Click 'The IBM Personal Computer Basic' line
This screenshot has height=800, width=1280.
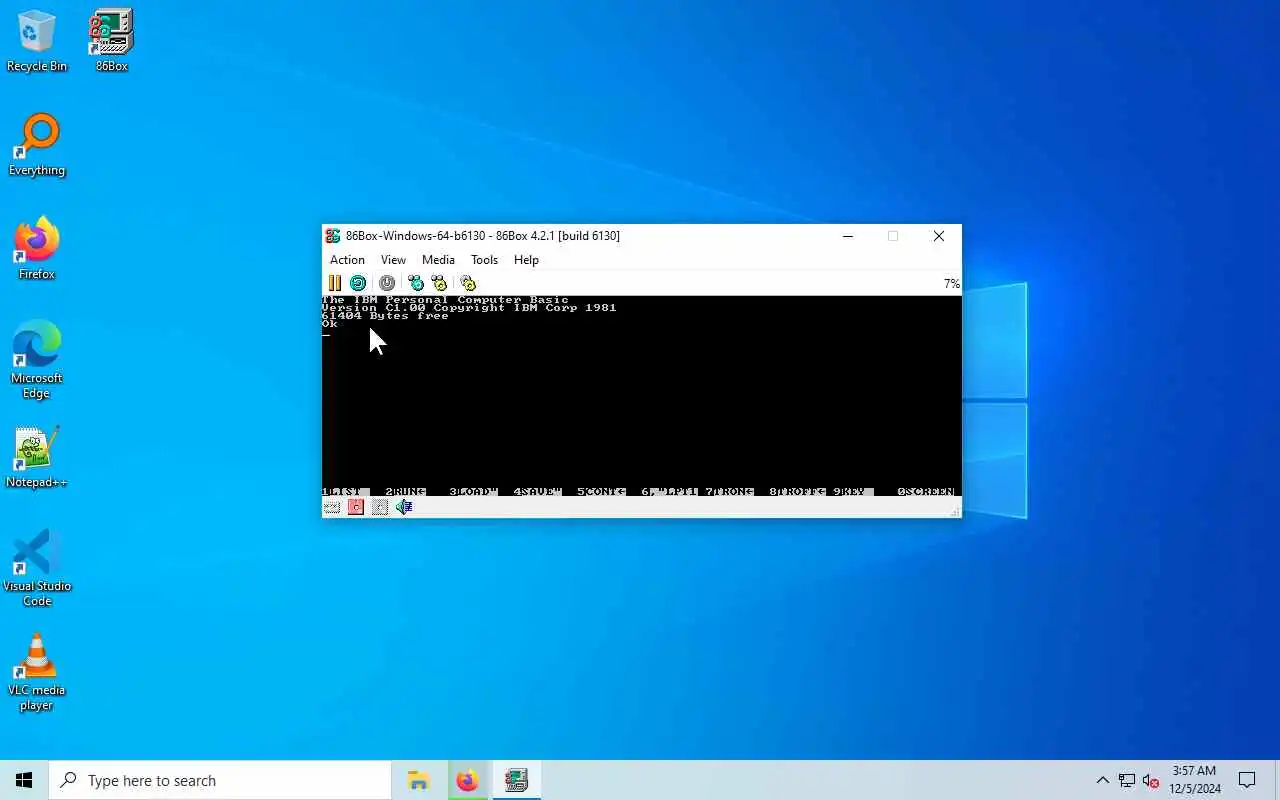coord(445,300)
